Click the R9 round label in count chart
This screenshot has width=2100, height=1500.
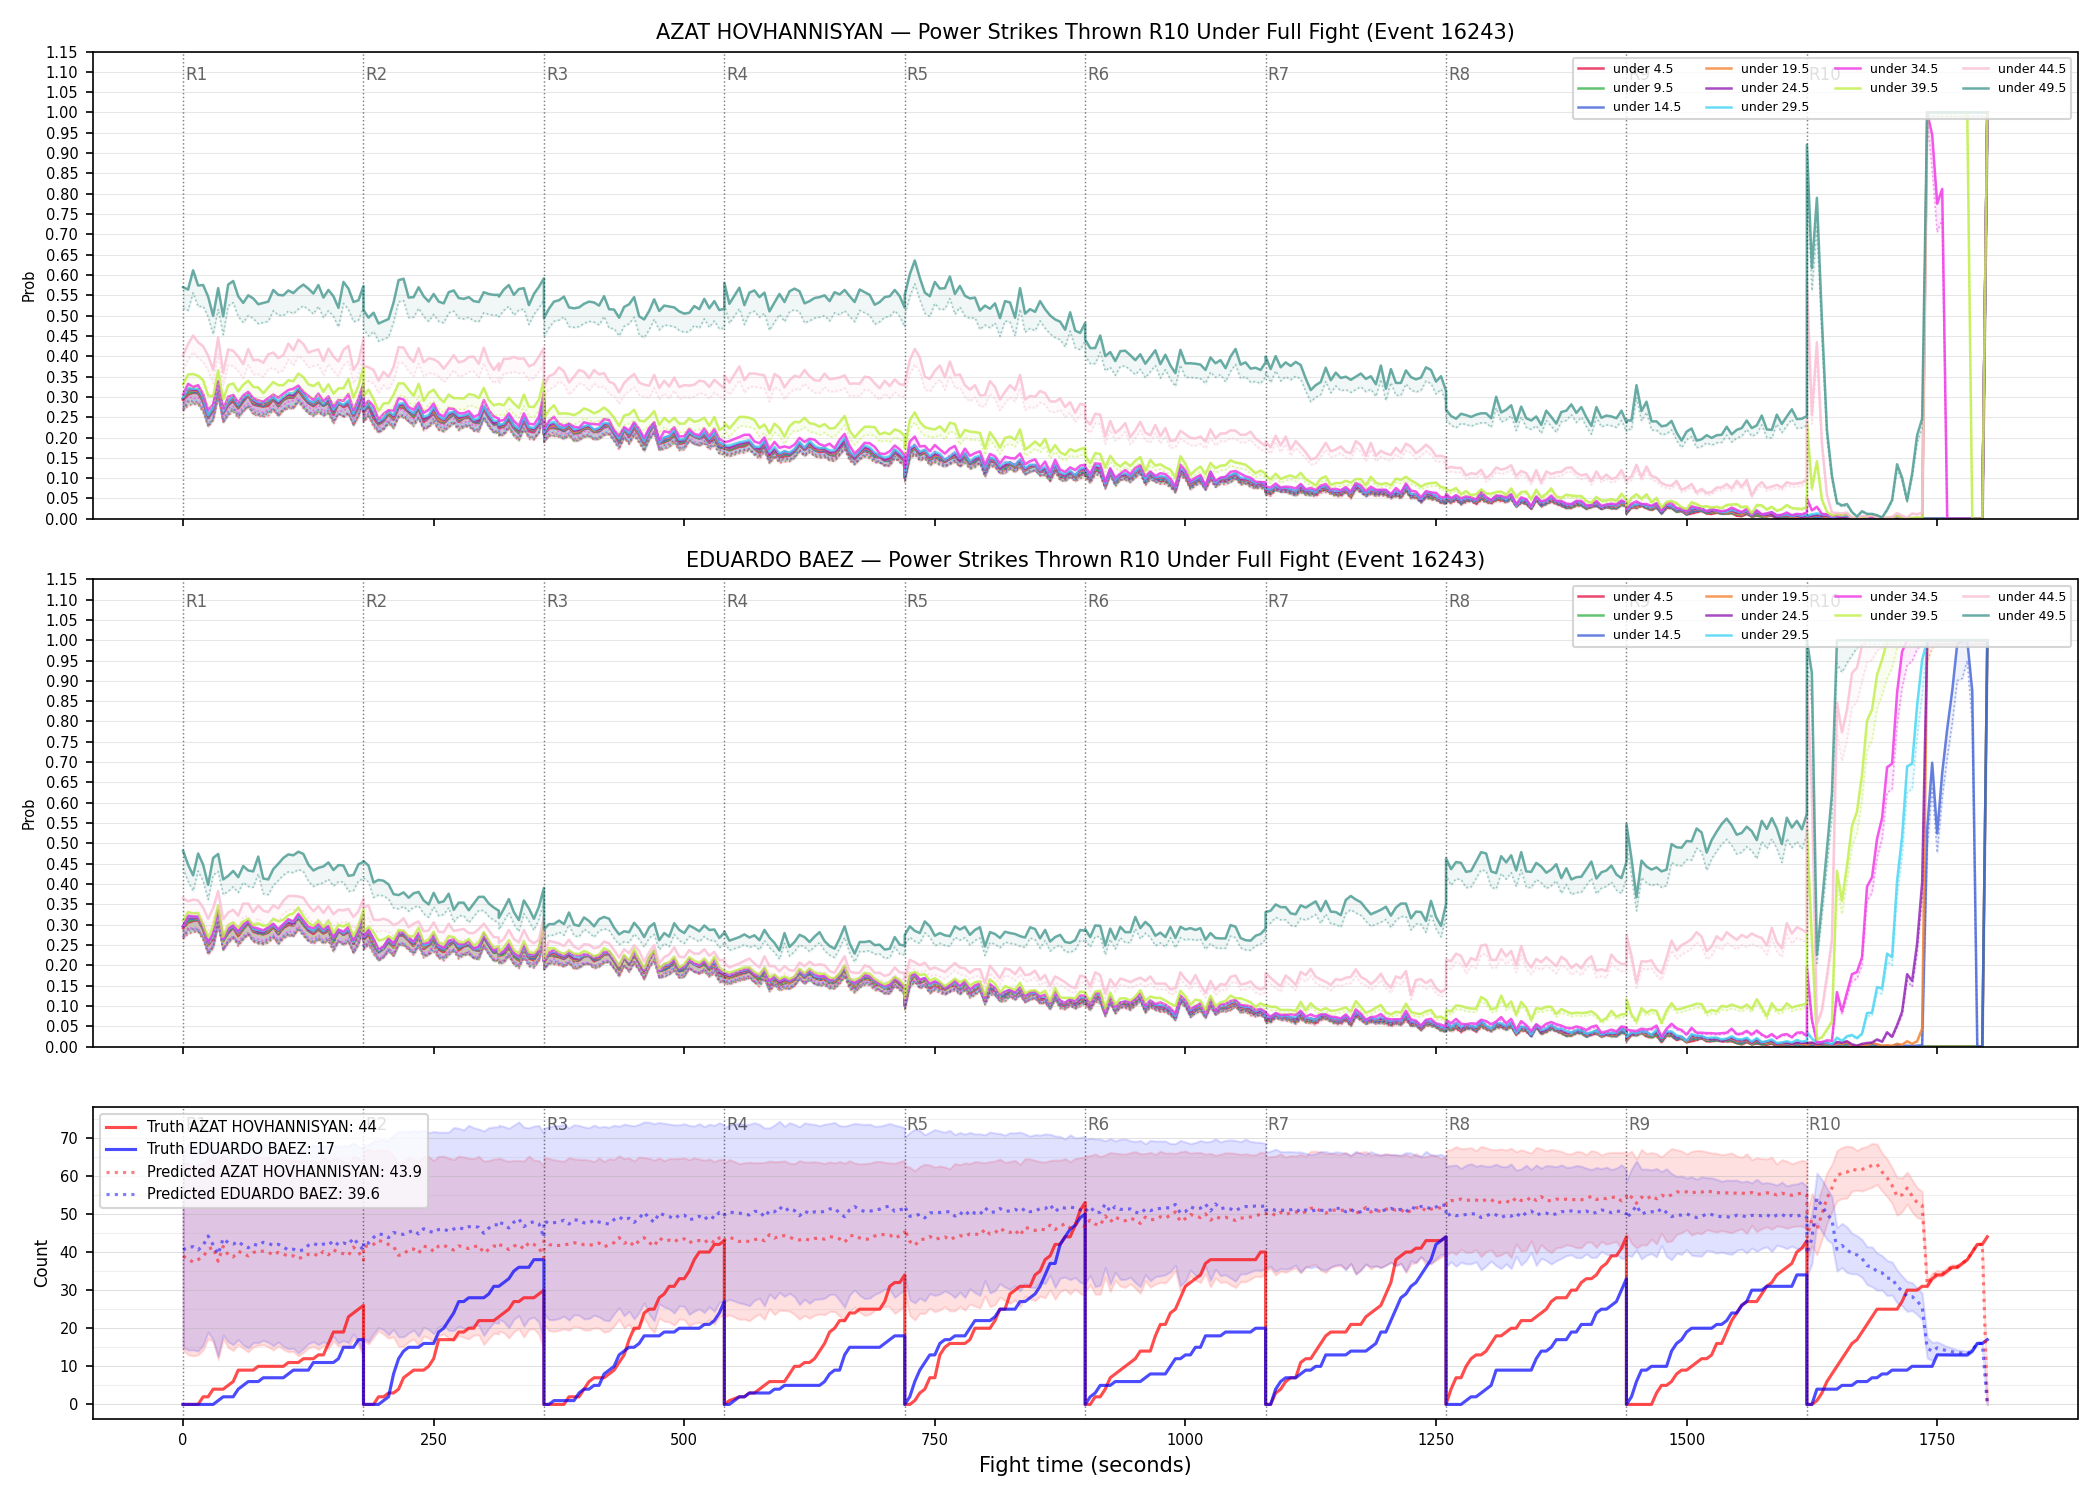tap(1639, 1124)
